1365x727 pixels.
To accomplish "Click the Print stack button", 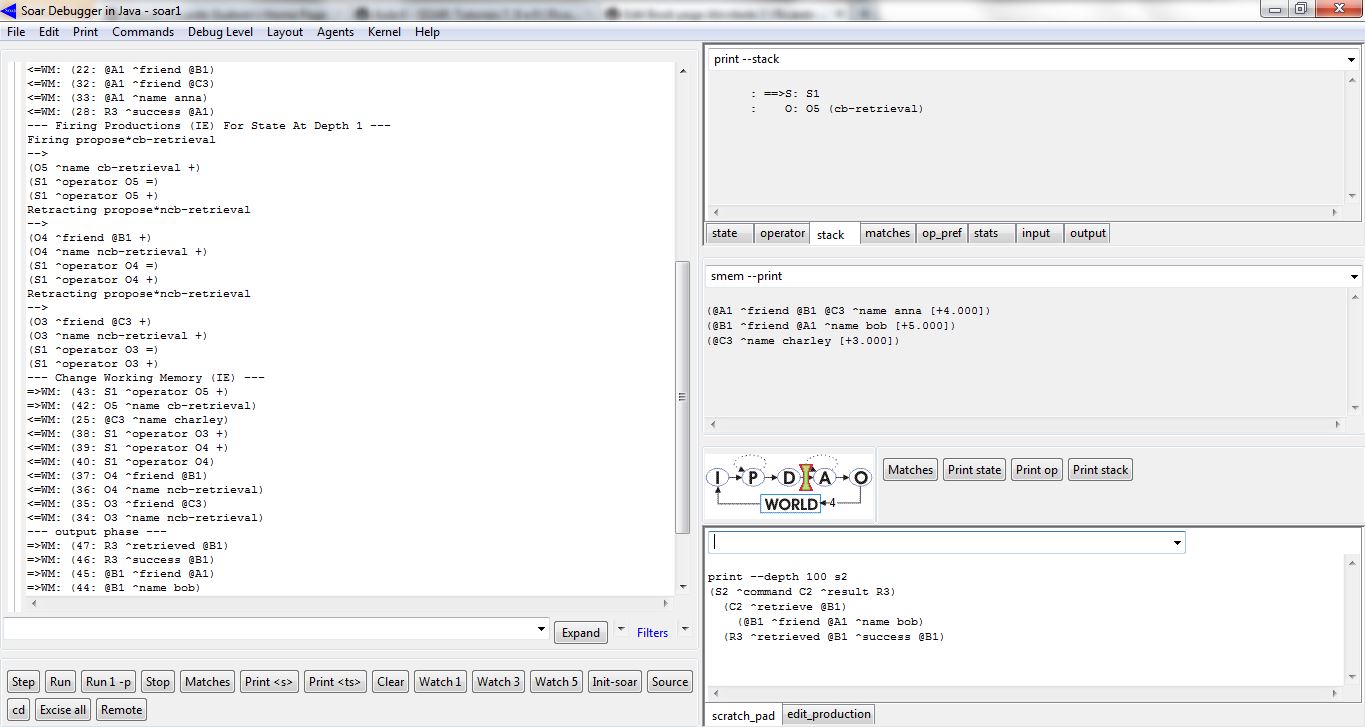I will coord(1100,470).
